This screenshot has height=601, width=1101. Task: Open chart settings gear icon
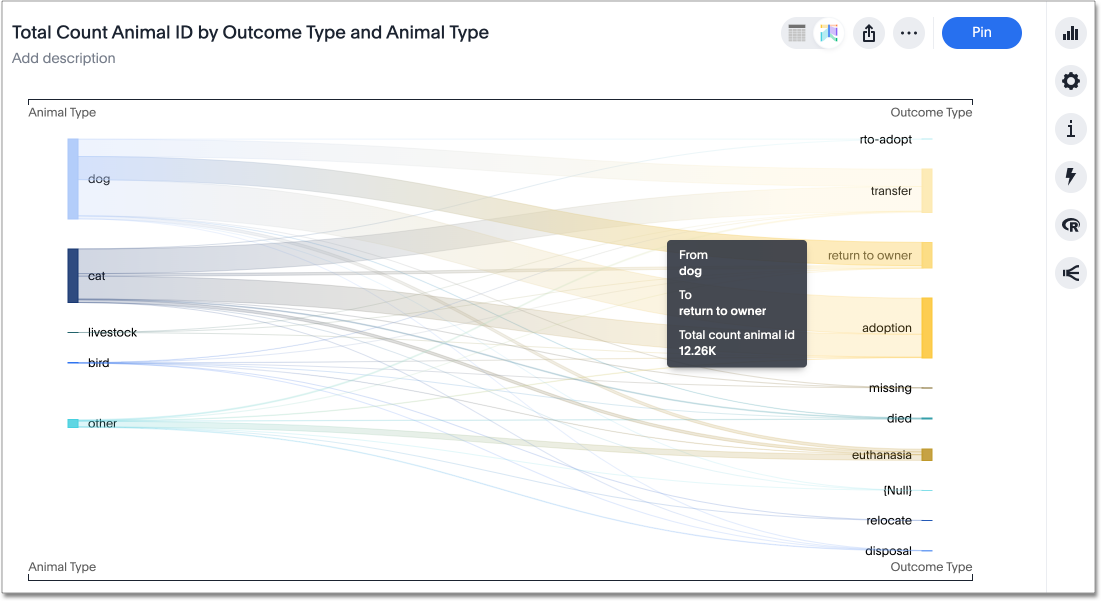[x=1071, y=81]
